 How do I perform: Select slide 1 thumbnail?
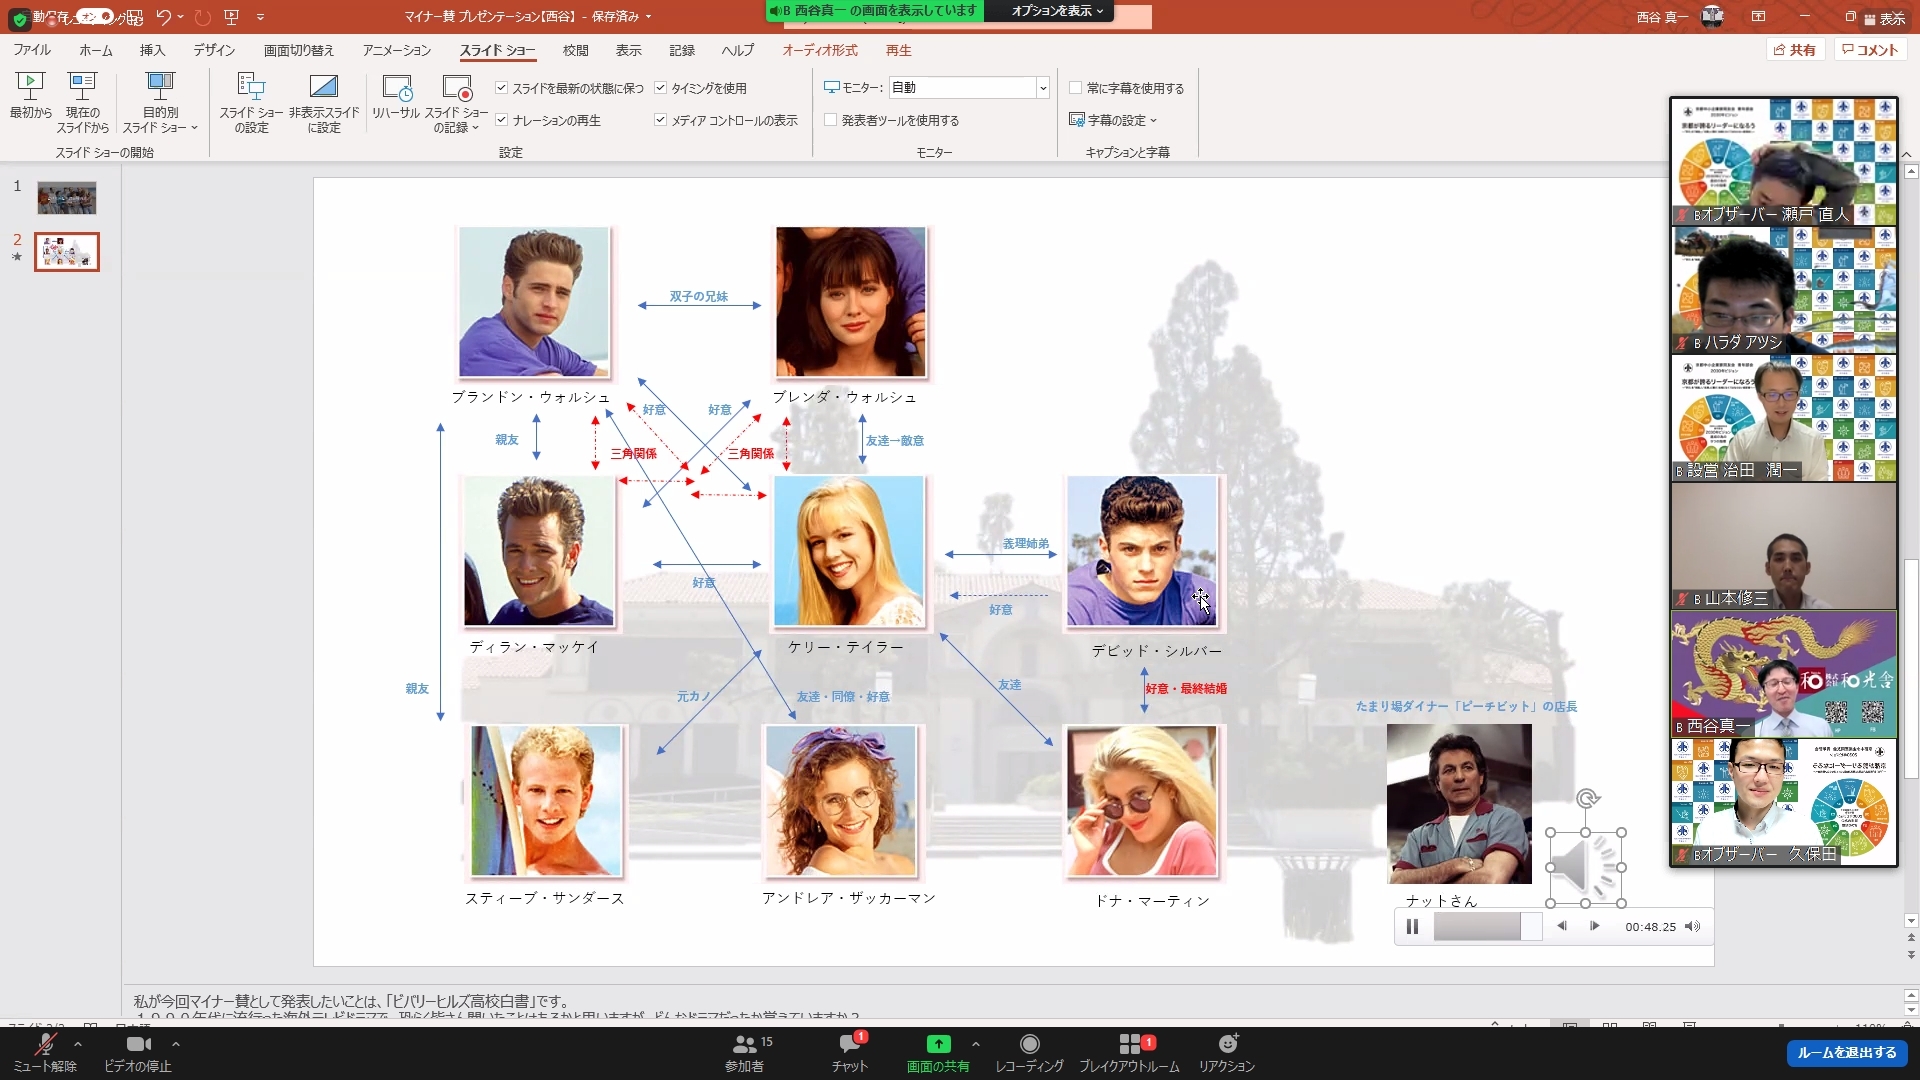67,198
